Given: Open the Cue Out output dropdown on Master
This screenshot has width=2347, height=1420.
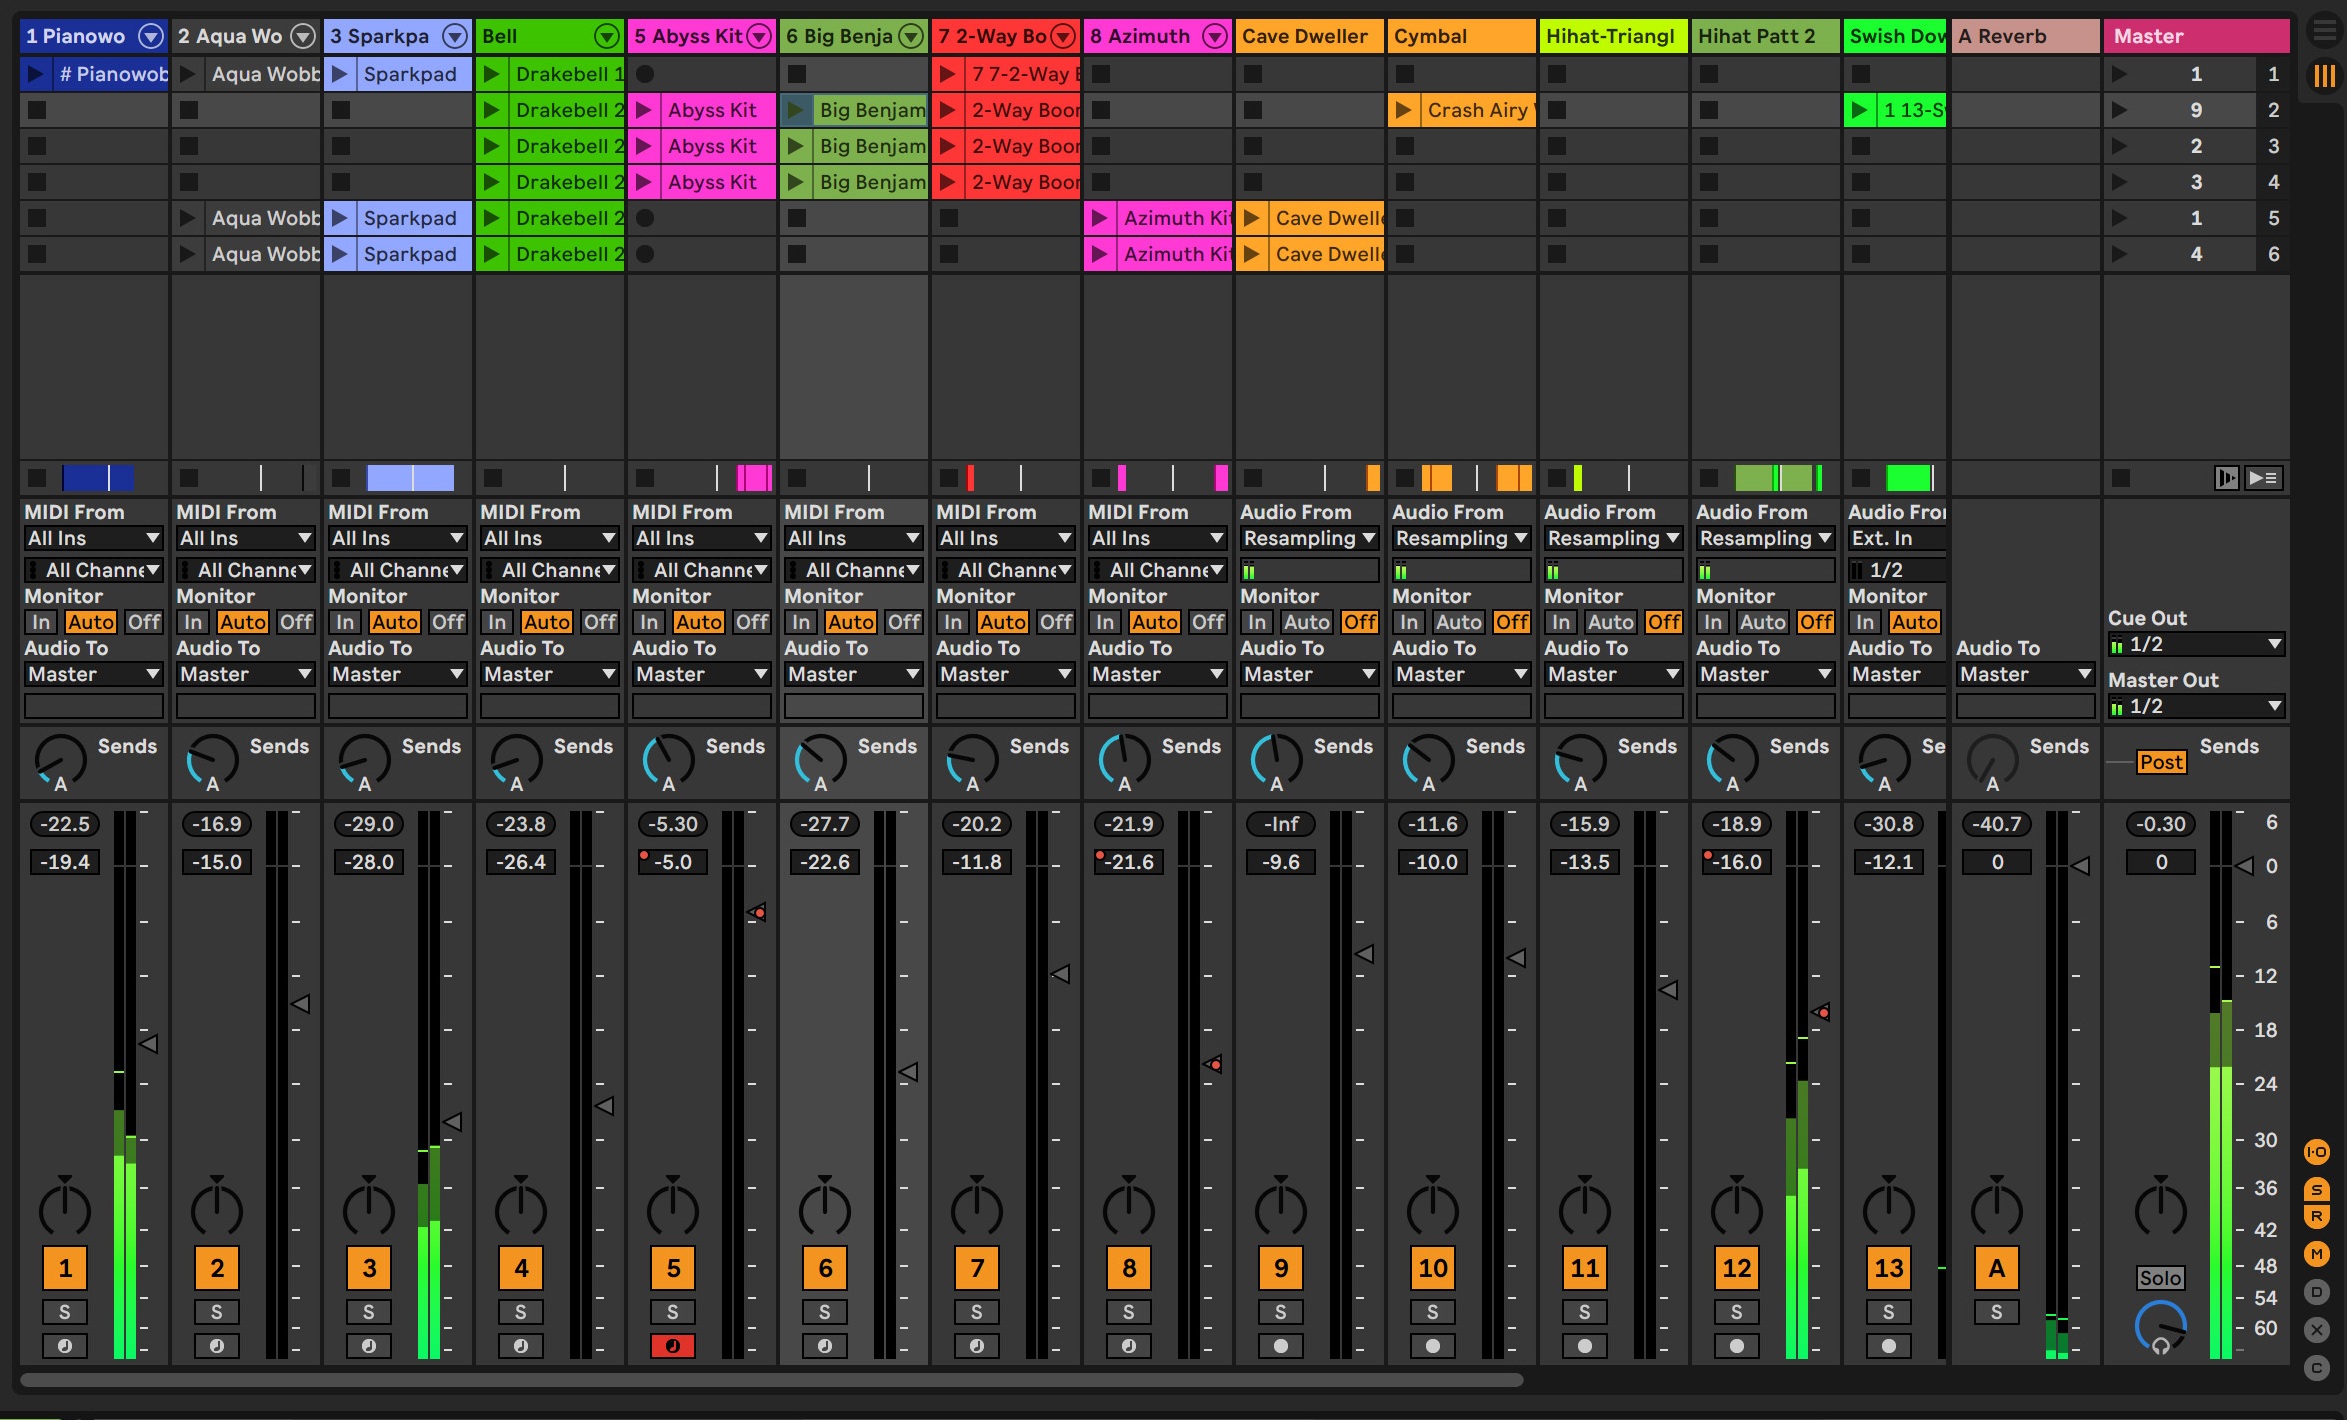Looking at the screenshot, I should tap(2196, 643).
